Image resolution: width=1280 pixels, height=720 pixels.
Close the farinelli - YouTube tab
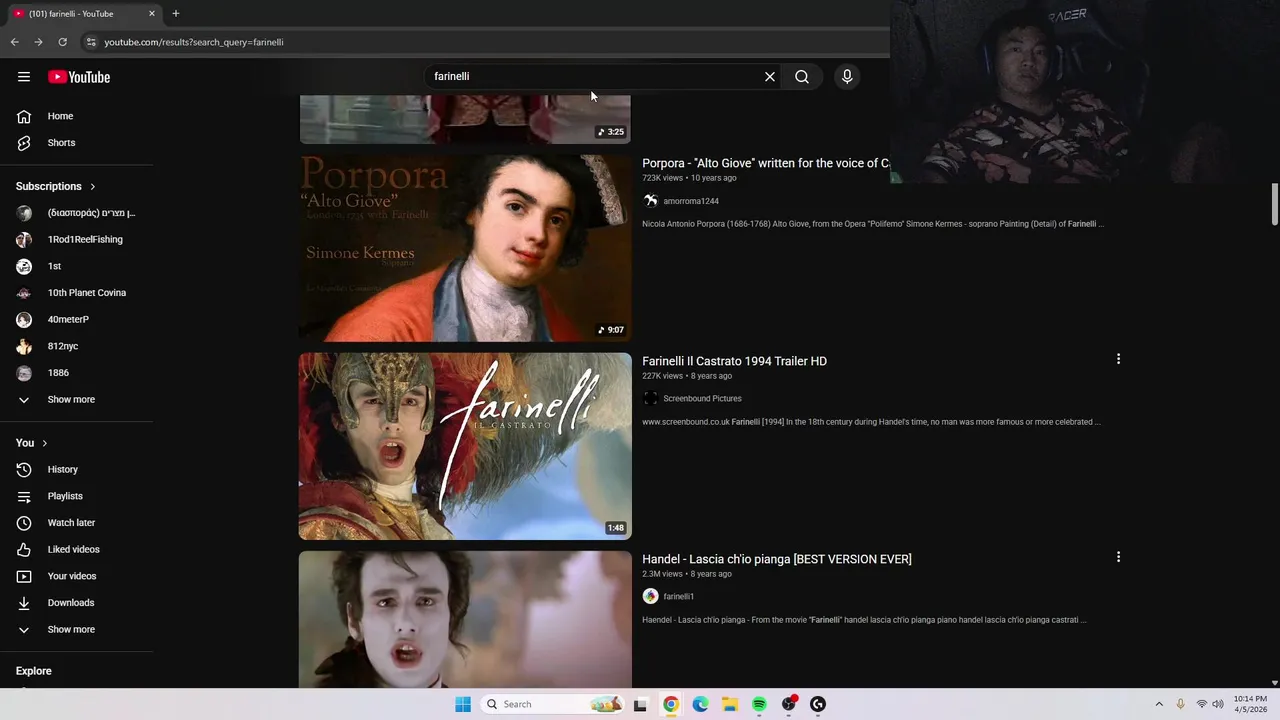click(x=152, y=14)
